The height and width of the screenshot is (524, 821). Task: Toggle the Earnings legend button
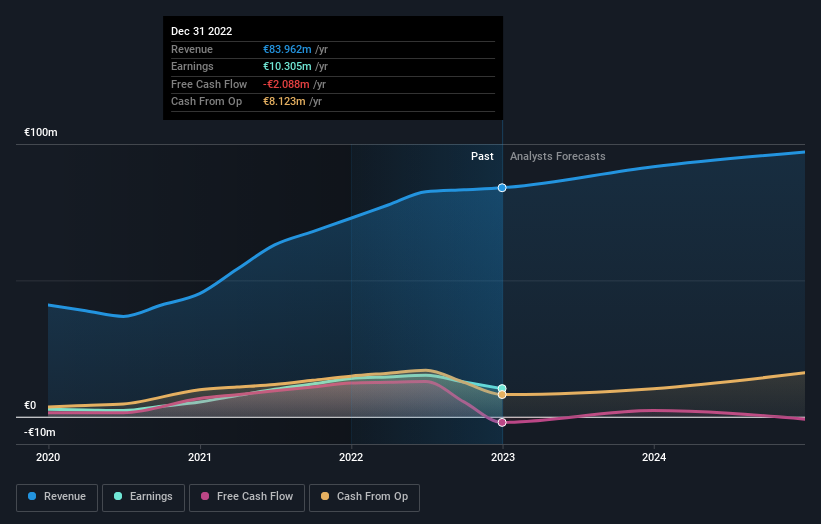tap(143, 497)
